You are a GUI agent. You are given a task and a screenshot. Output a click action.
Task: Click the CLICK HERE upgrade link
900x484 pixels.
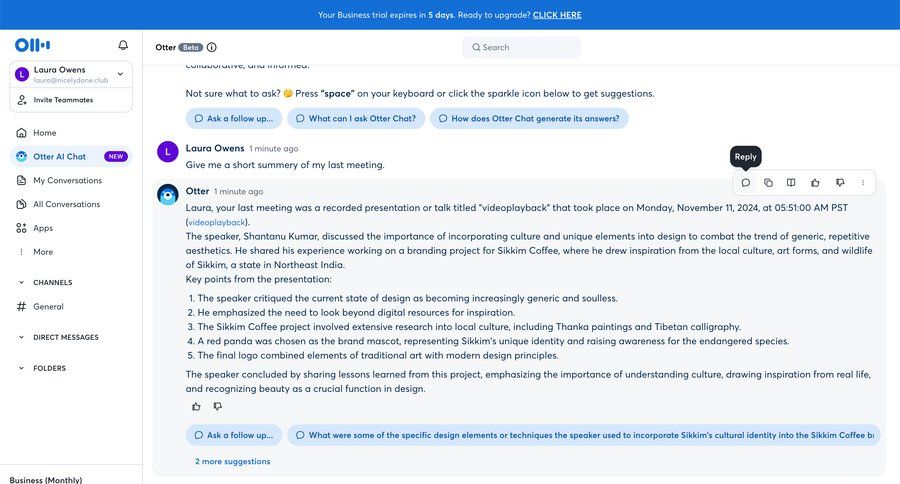(x=557, y=15)
